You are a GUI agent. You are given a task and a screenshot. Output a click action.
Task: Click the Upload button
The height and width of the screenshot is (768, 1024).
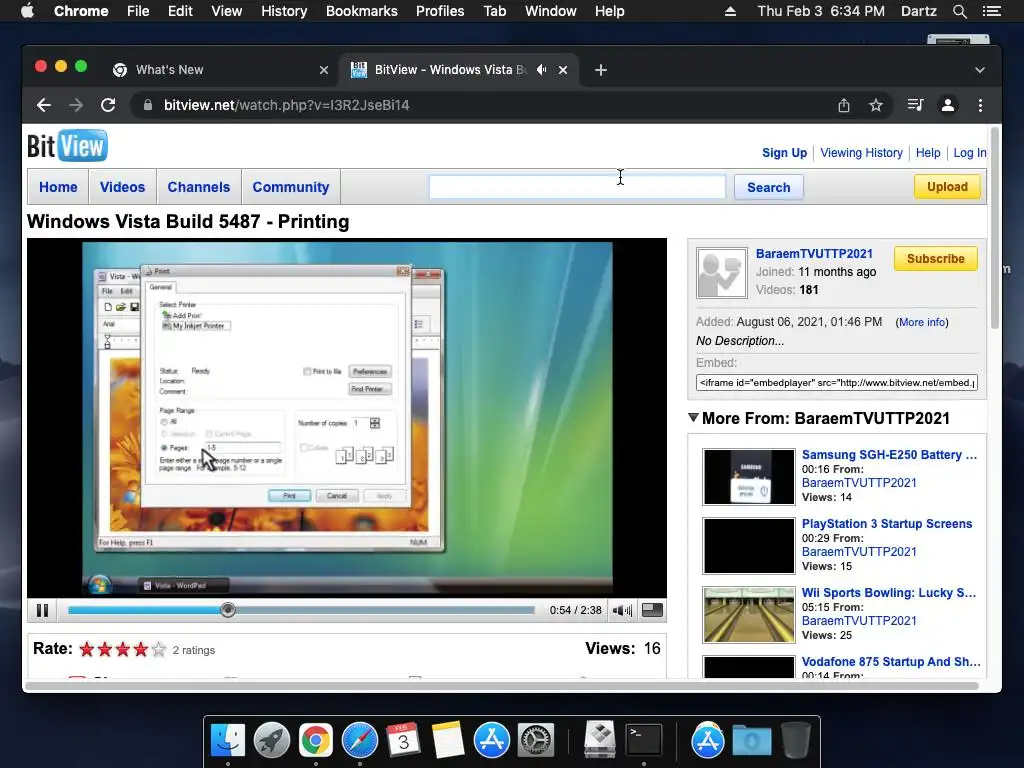tap(947, 187)
